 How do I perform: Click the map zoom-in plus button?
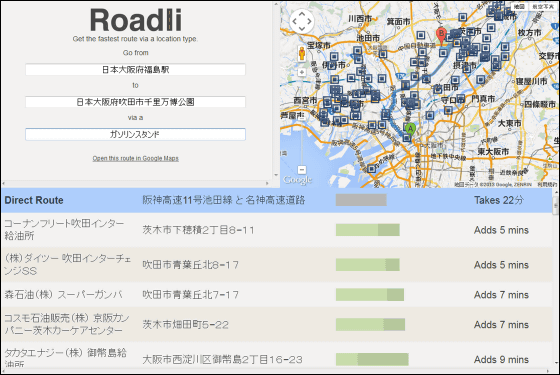pyautogui.click(x=302, y=72)
